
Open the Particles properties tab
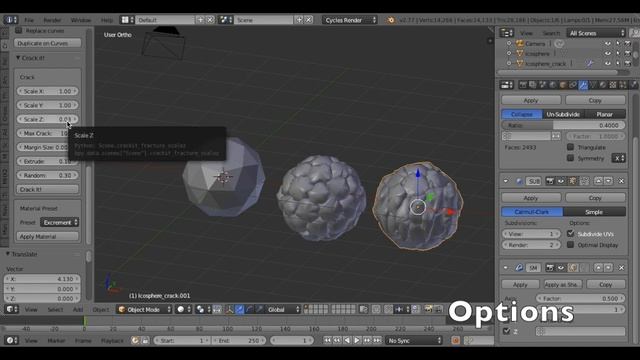point(623,85)
